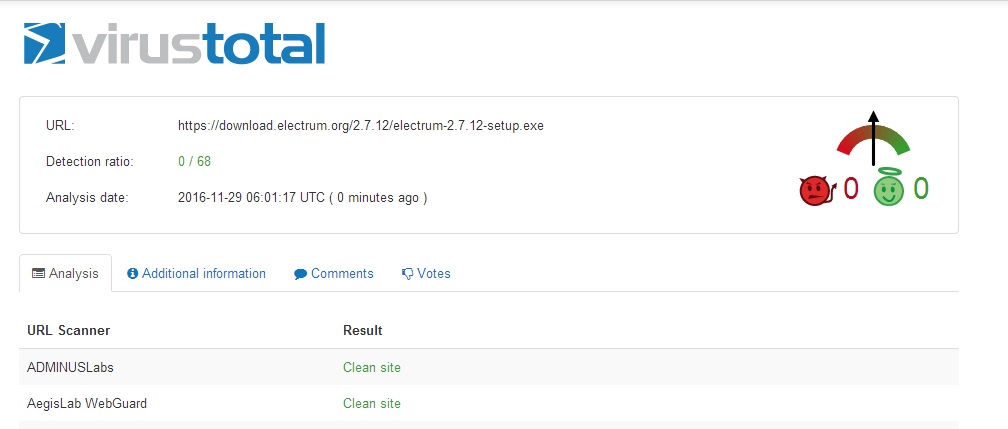Switch to the Votes tab
This screenshot has height=429, width=1008.
426,273
